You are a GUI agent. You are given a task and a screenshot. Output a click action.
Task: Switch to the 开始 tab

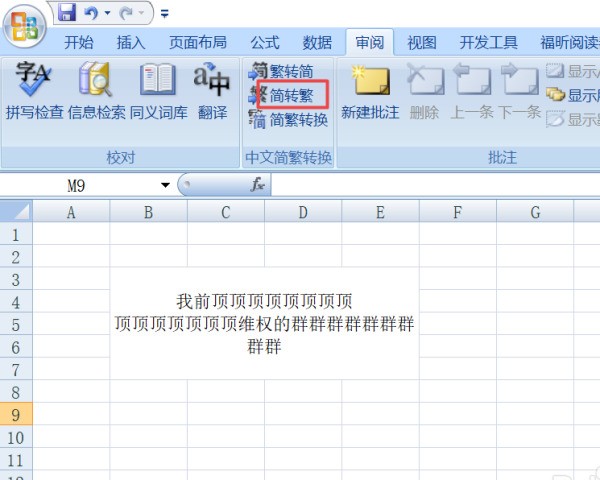79,42
